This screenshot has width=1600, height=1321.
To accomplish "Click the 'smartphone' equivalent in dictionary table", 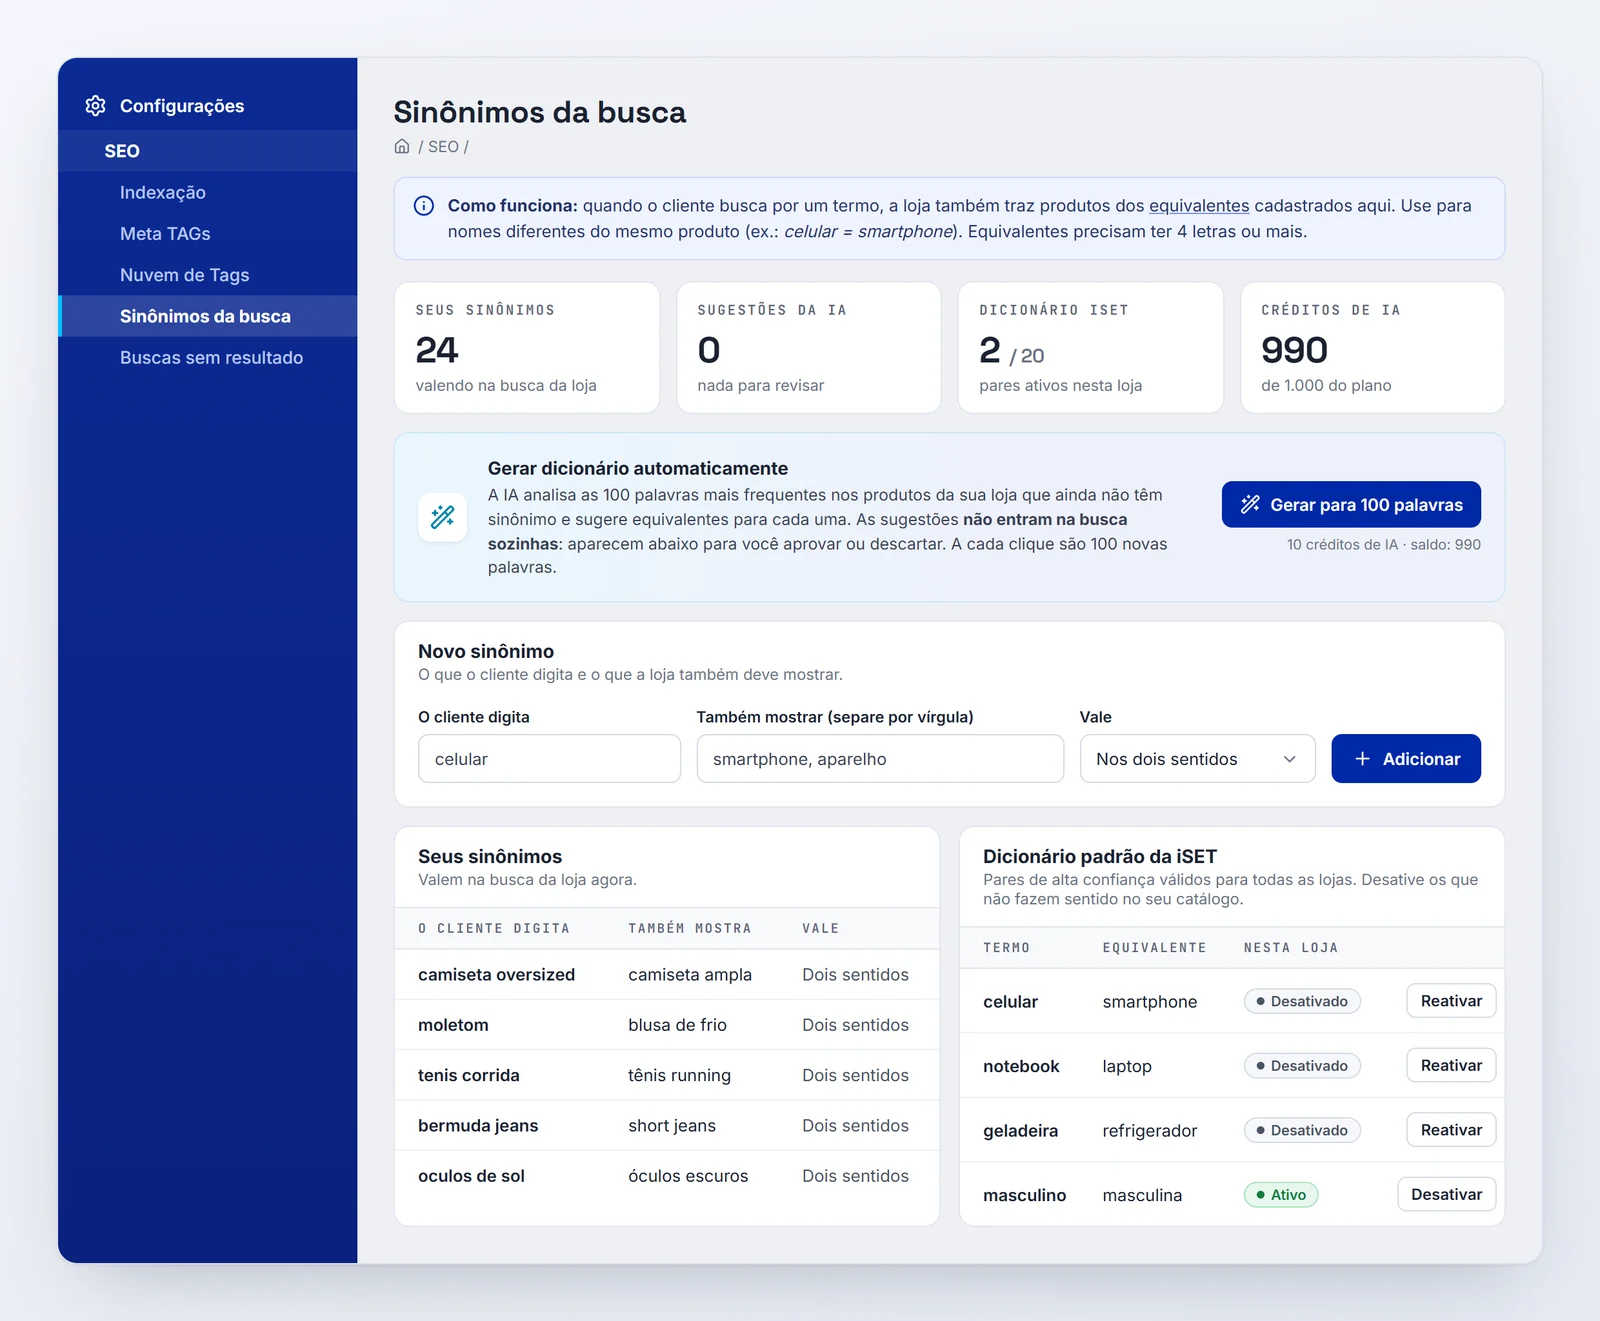I will 1150,1002.
